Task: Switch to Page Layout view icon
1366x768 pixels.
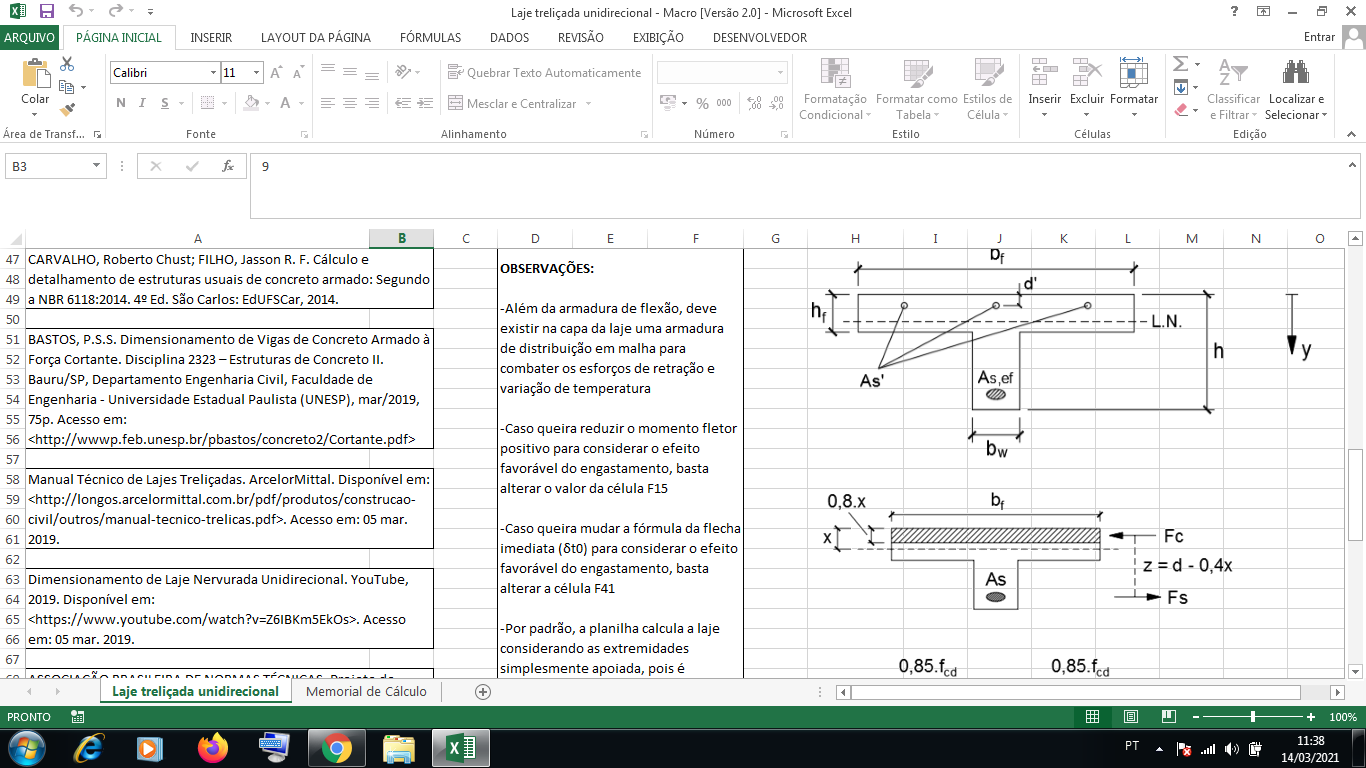Action: (x=1131, y=717)
